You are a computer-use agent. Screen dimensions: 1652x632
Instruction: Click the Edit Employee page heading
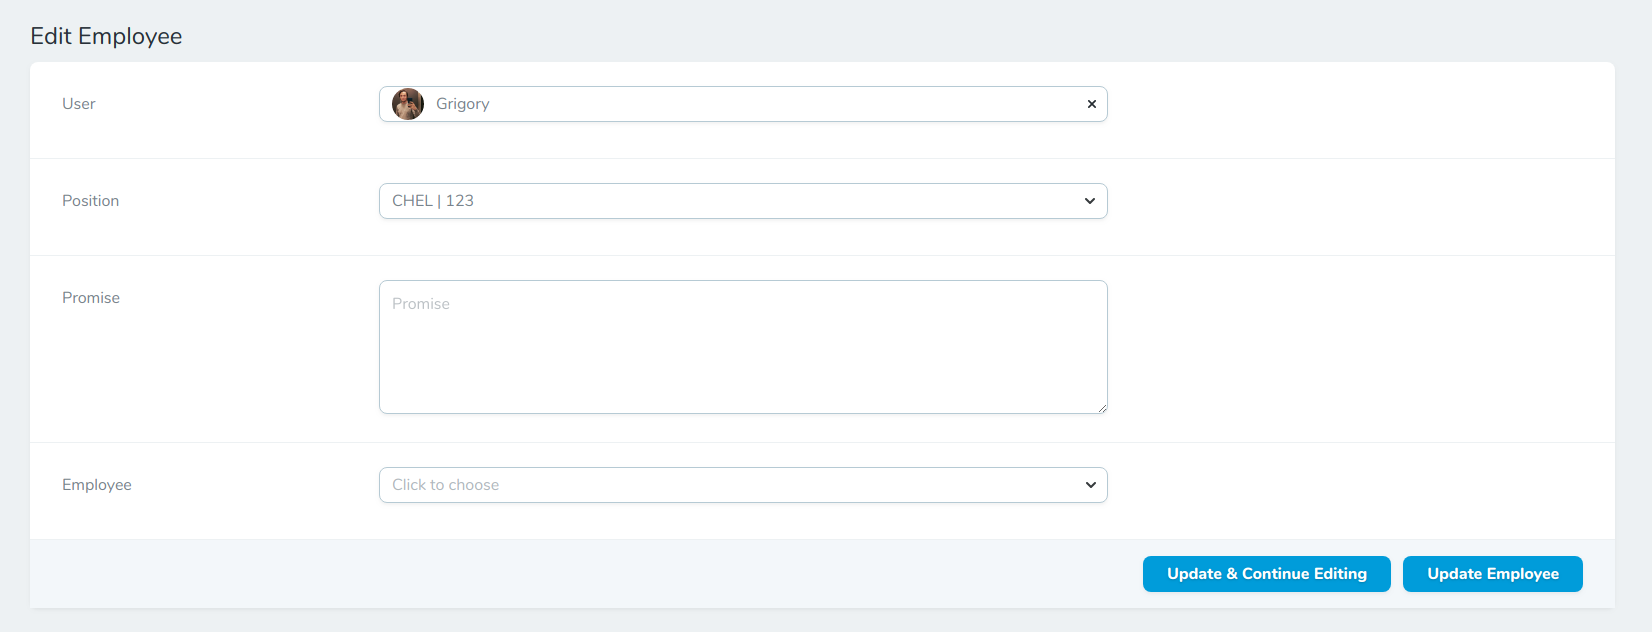(x=106, y=36)
